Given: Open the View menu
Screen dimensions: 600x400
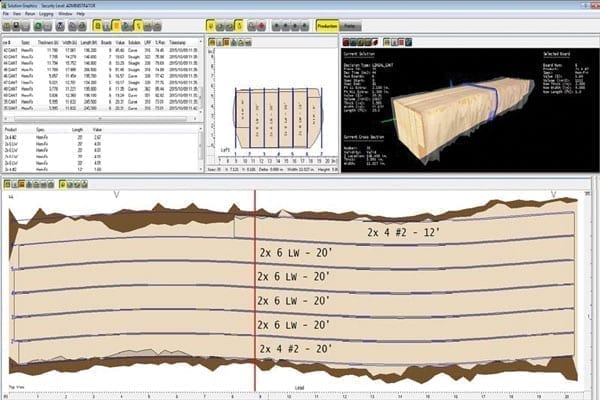Looking at the screenshot, I should coord(17,14).
